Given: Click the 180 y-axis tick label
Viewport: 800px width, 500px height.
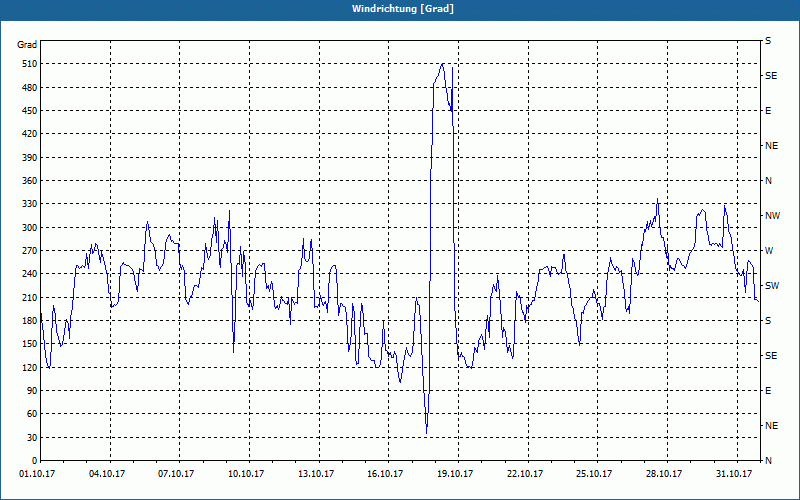Looking at the screenshot, I should coord(30,321).
